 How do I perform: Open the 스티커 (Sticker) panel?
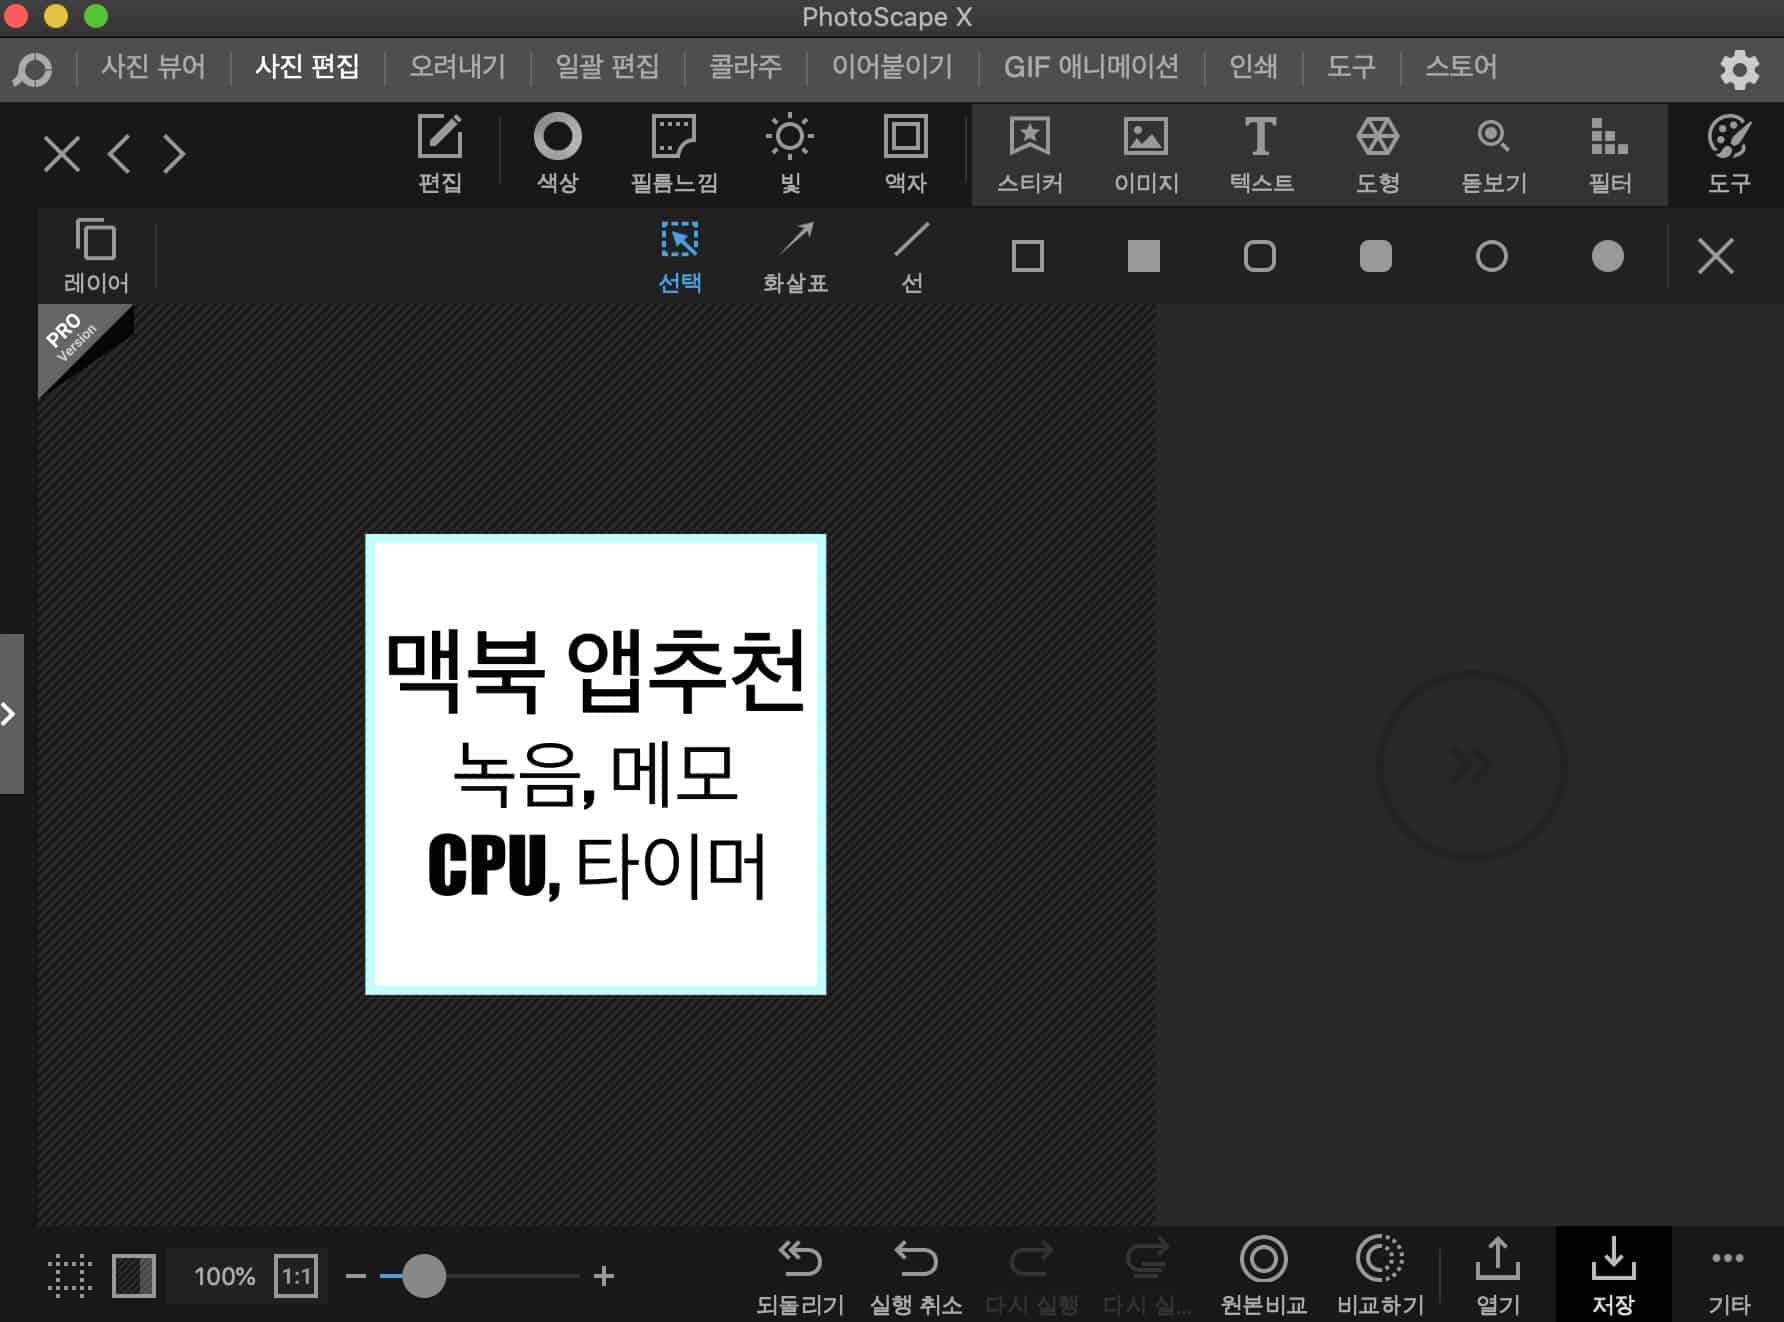pyautogui.click(x=1030, y=152)
